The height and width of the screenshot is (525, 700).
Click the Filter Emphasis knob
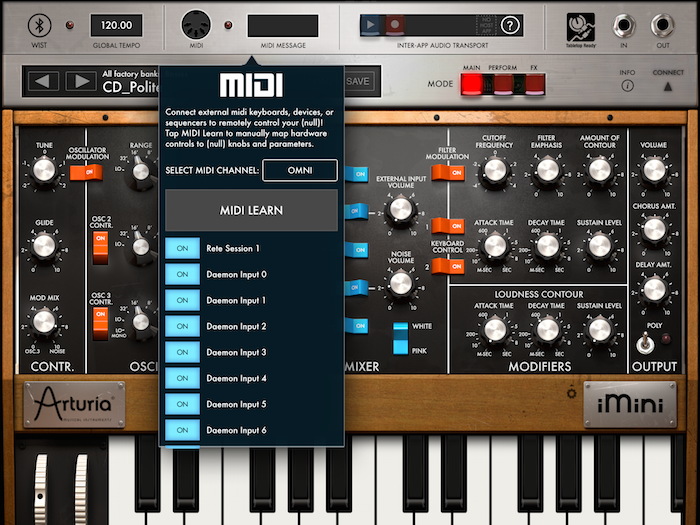548,170
